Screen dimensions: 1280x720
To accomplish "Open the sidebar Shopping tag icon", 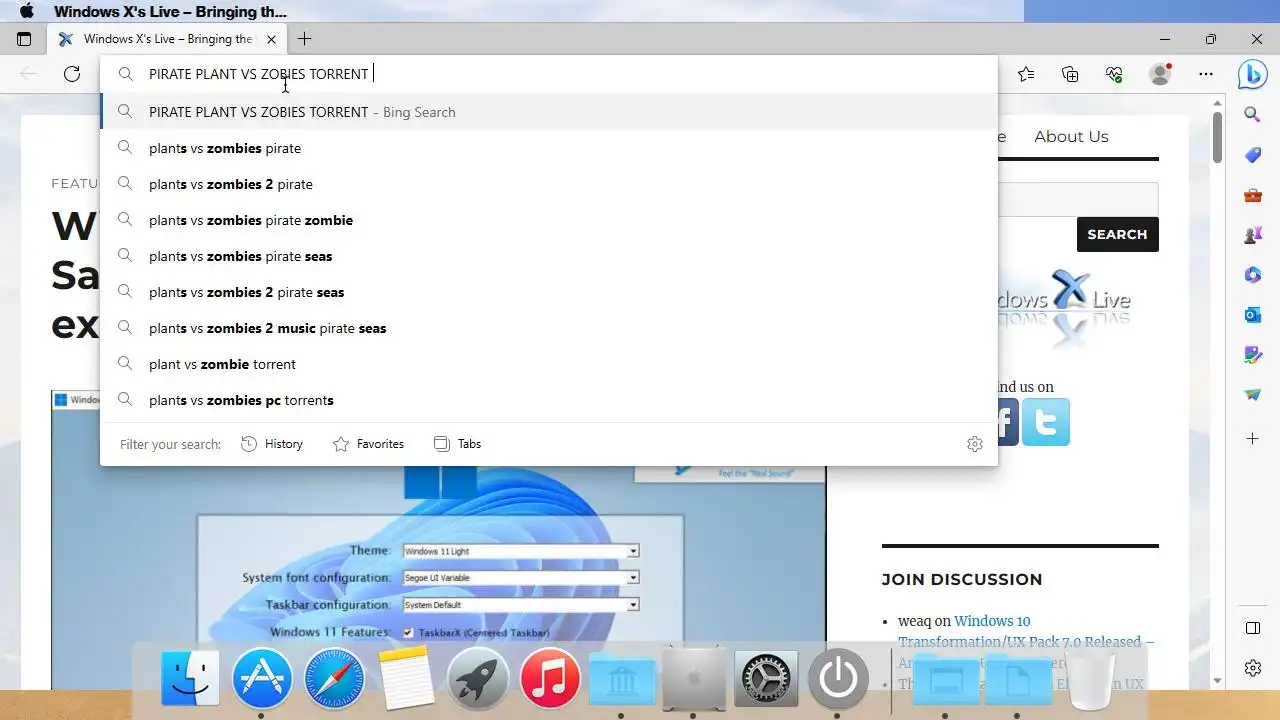I will click(x=1252, y=155).
